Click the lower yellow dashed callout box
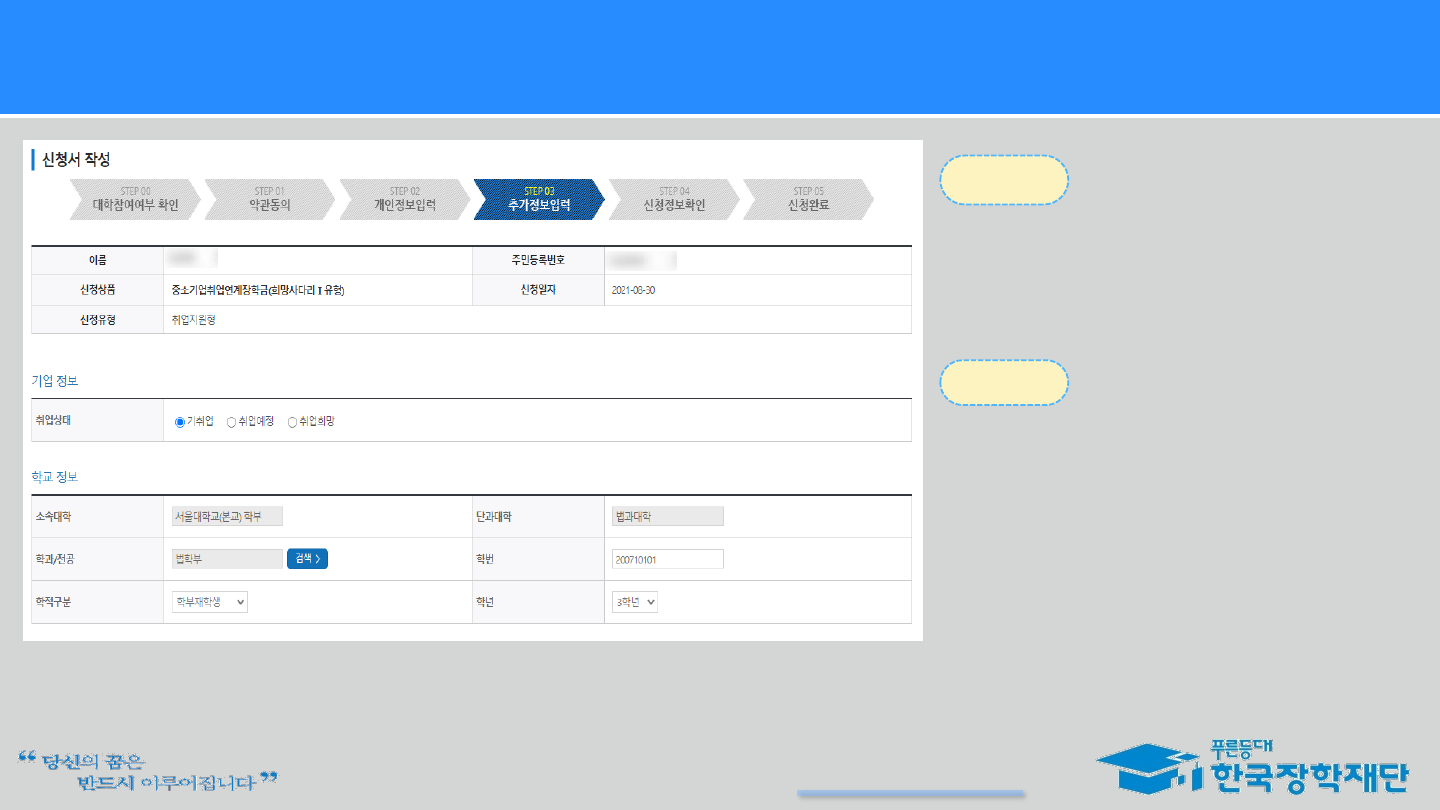This screenshot has width=1440, height=810. tap(1004, 383)
